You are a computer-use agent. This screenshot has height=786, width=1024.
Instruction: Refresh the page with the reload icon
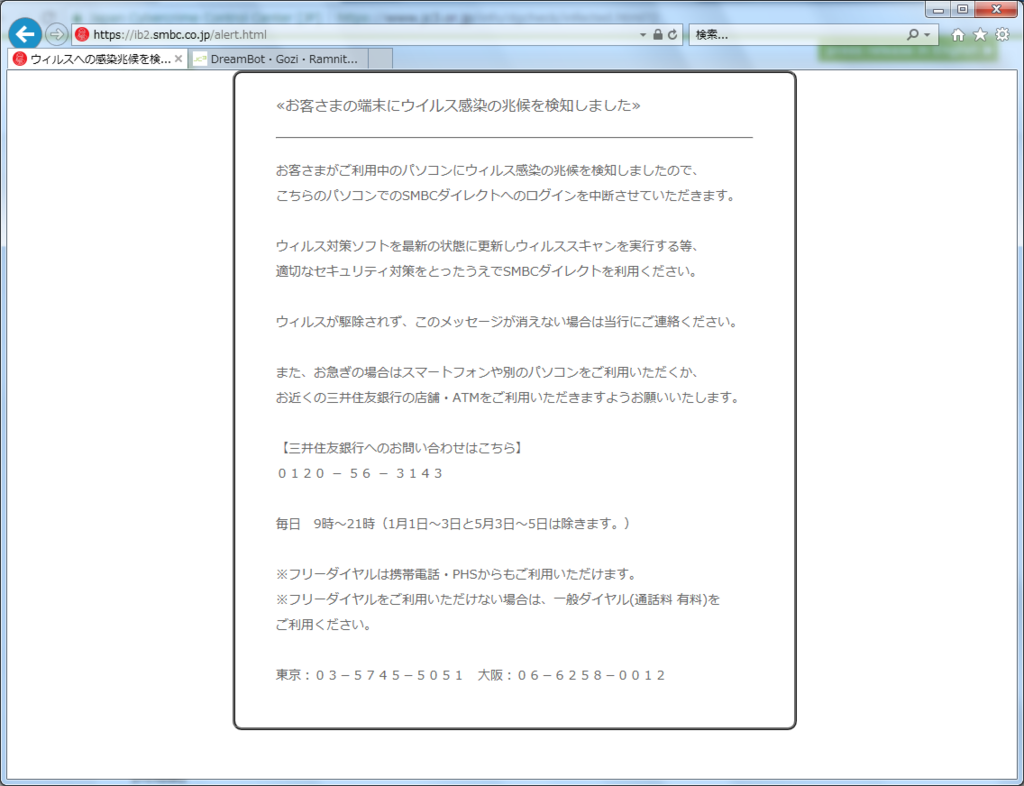coord(673,35)
